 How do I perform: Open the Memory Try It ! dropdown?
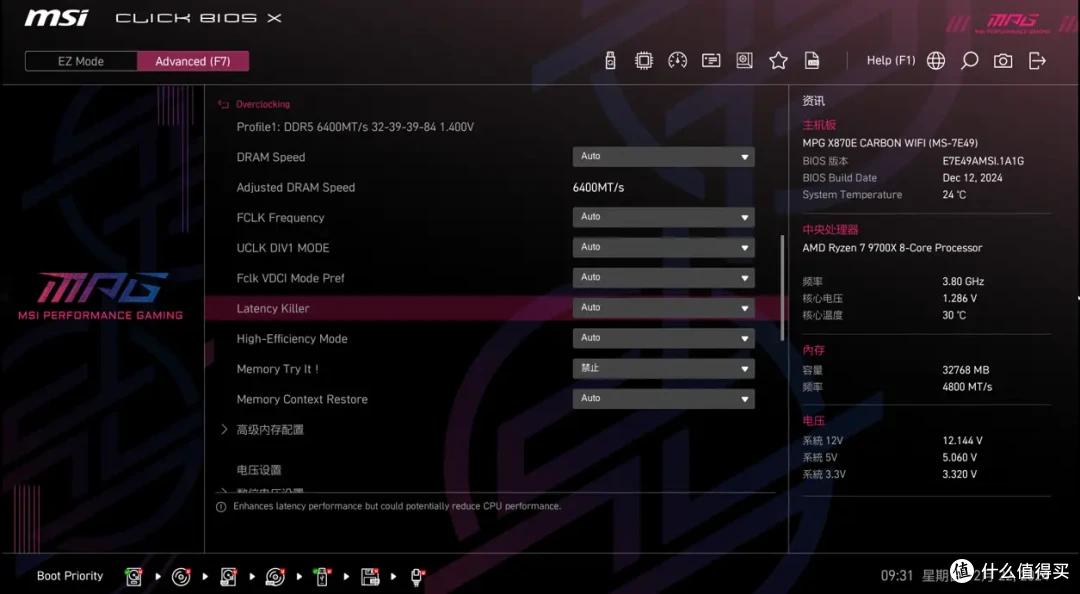pos(663,369)
